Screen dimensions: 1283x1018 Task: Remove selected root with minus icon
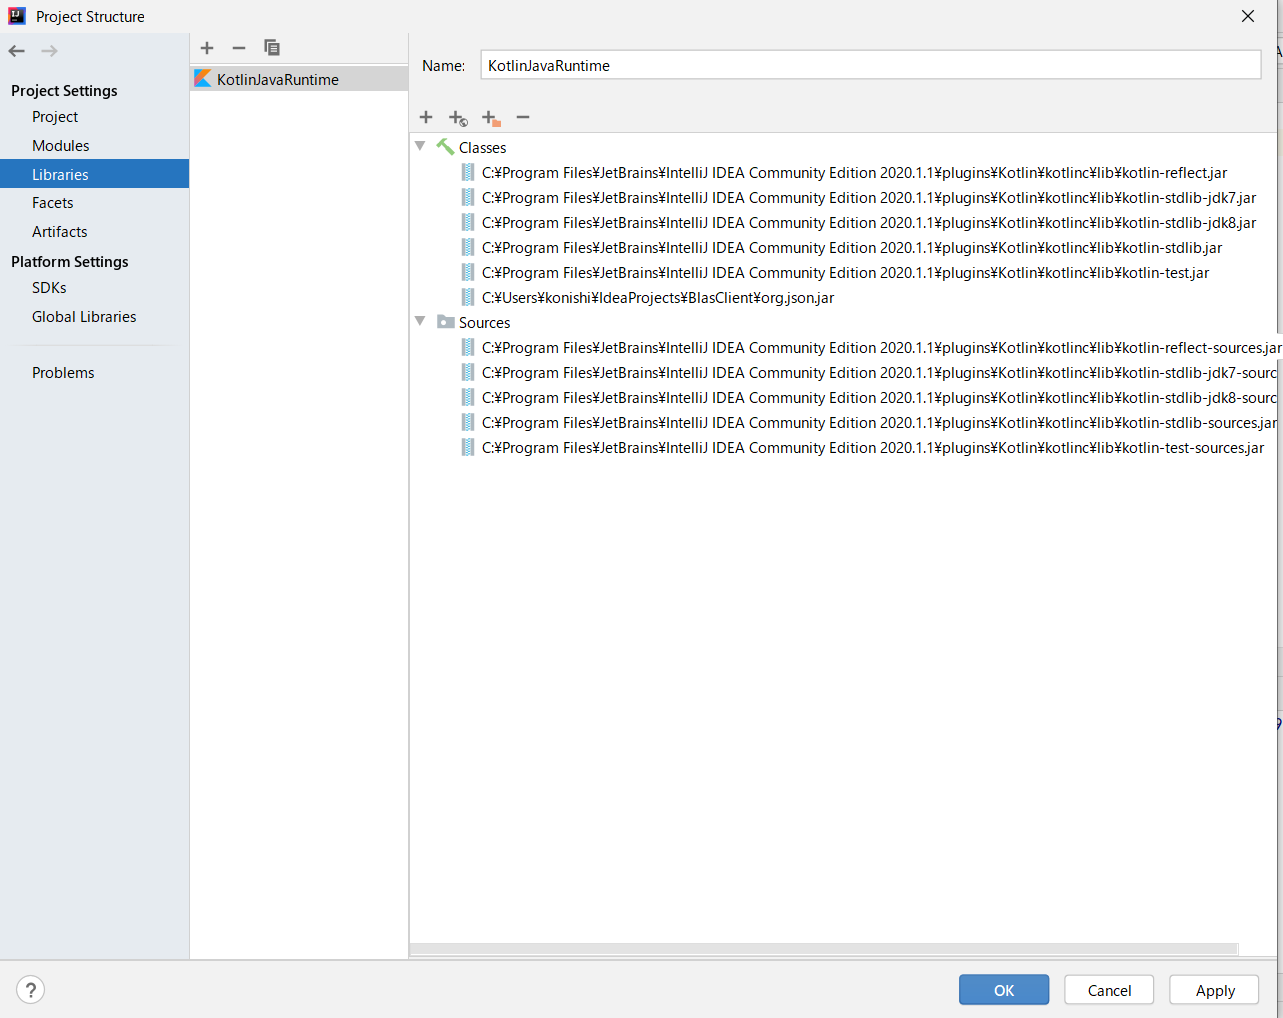[x=522, y=117]
